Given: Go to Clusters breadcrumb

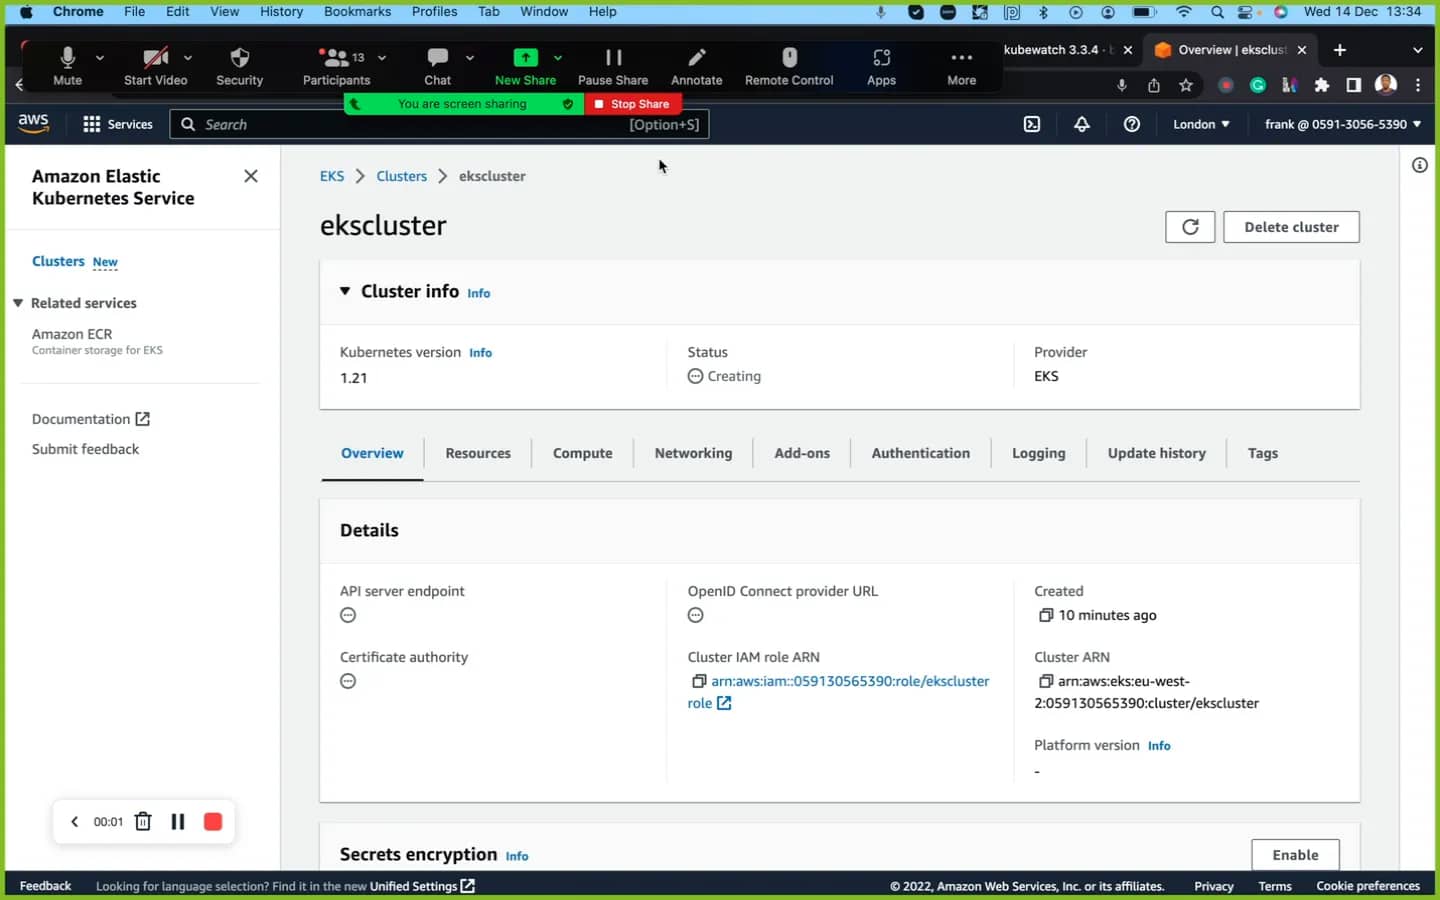Looking at the screenshot, I should tap(402, 176).
